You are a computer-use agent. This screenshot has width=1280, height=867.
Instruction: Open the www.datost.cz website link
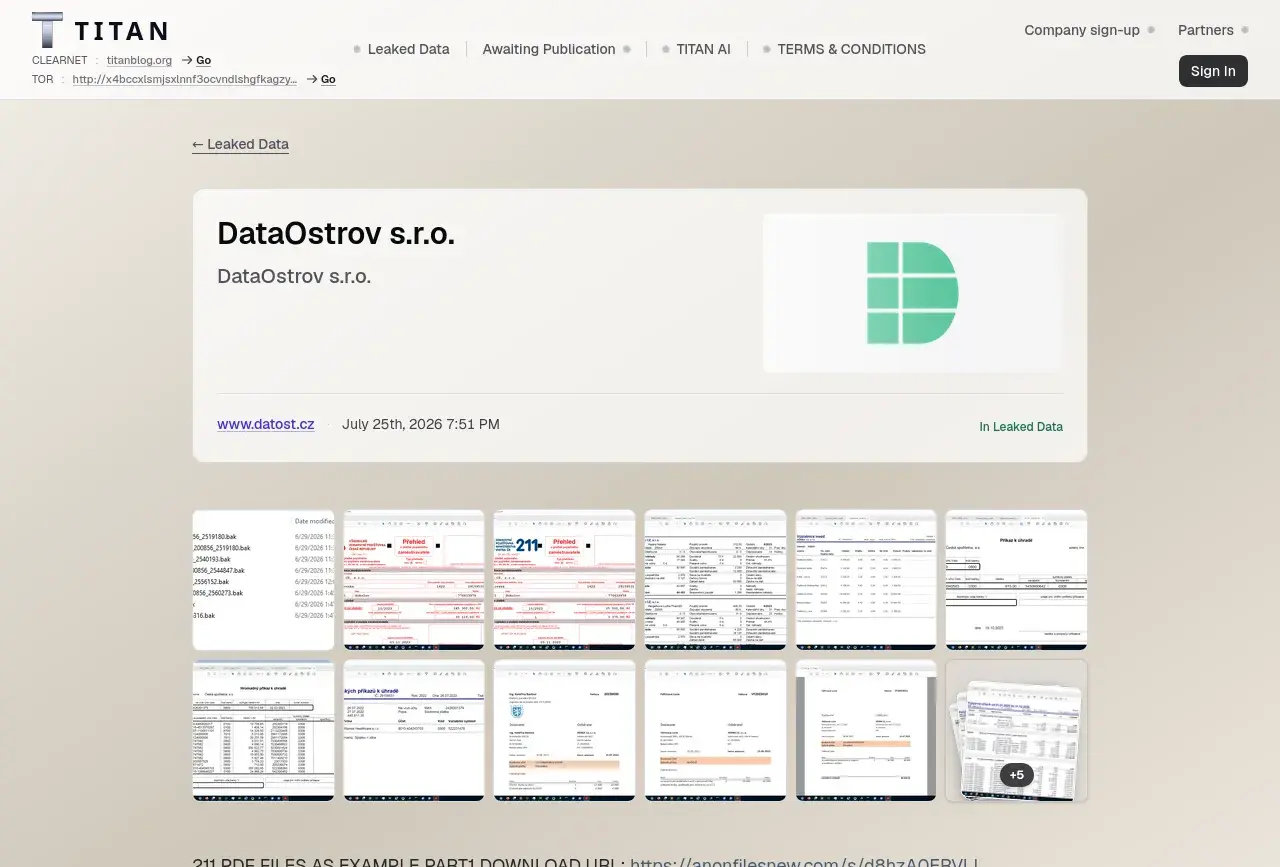[266, 424]
